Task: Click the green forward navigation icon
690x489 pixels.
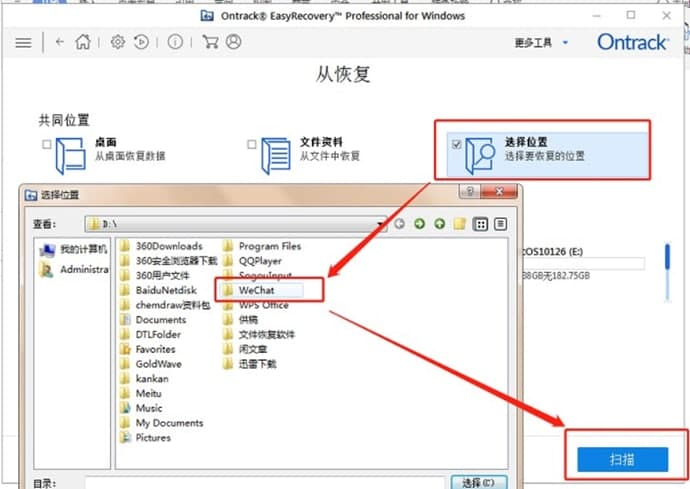Action: [420, 224]
